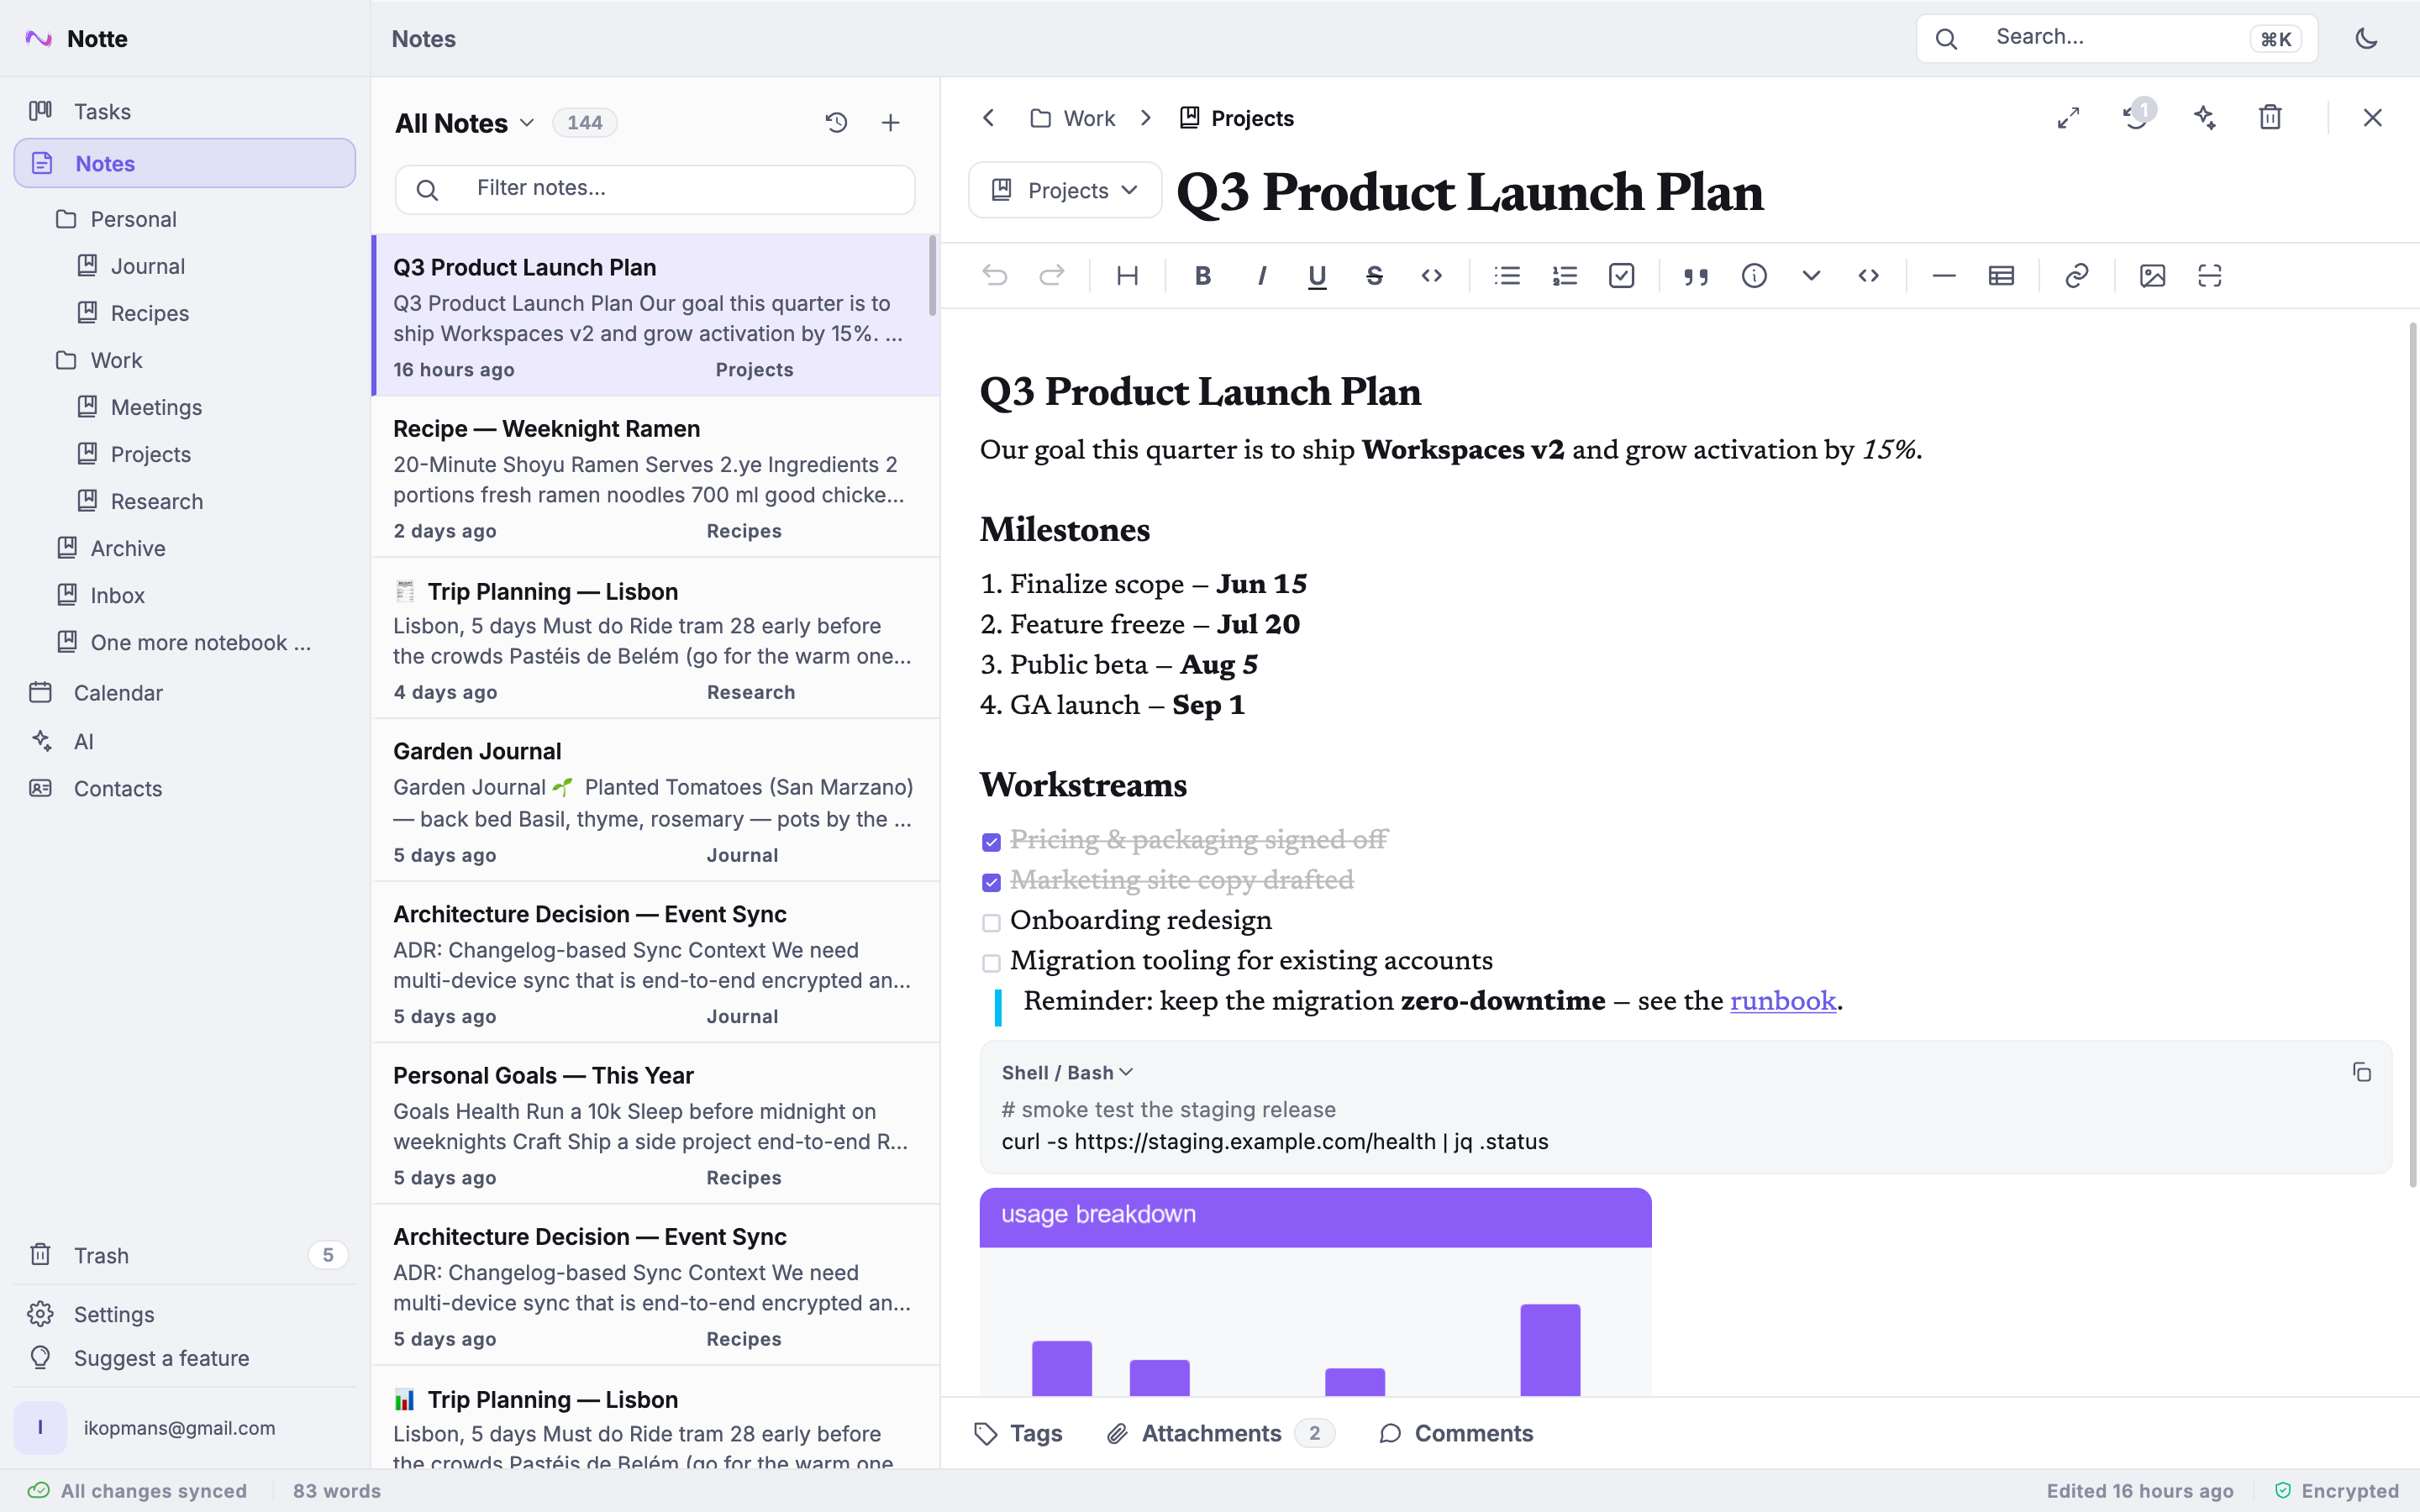Toggle bold formatting
Screen dimensions: 2420x1512
[1203, 275]
